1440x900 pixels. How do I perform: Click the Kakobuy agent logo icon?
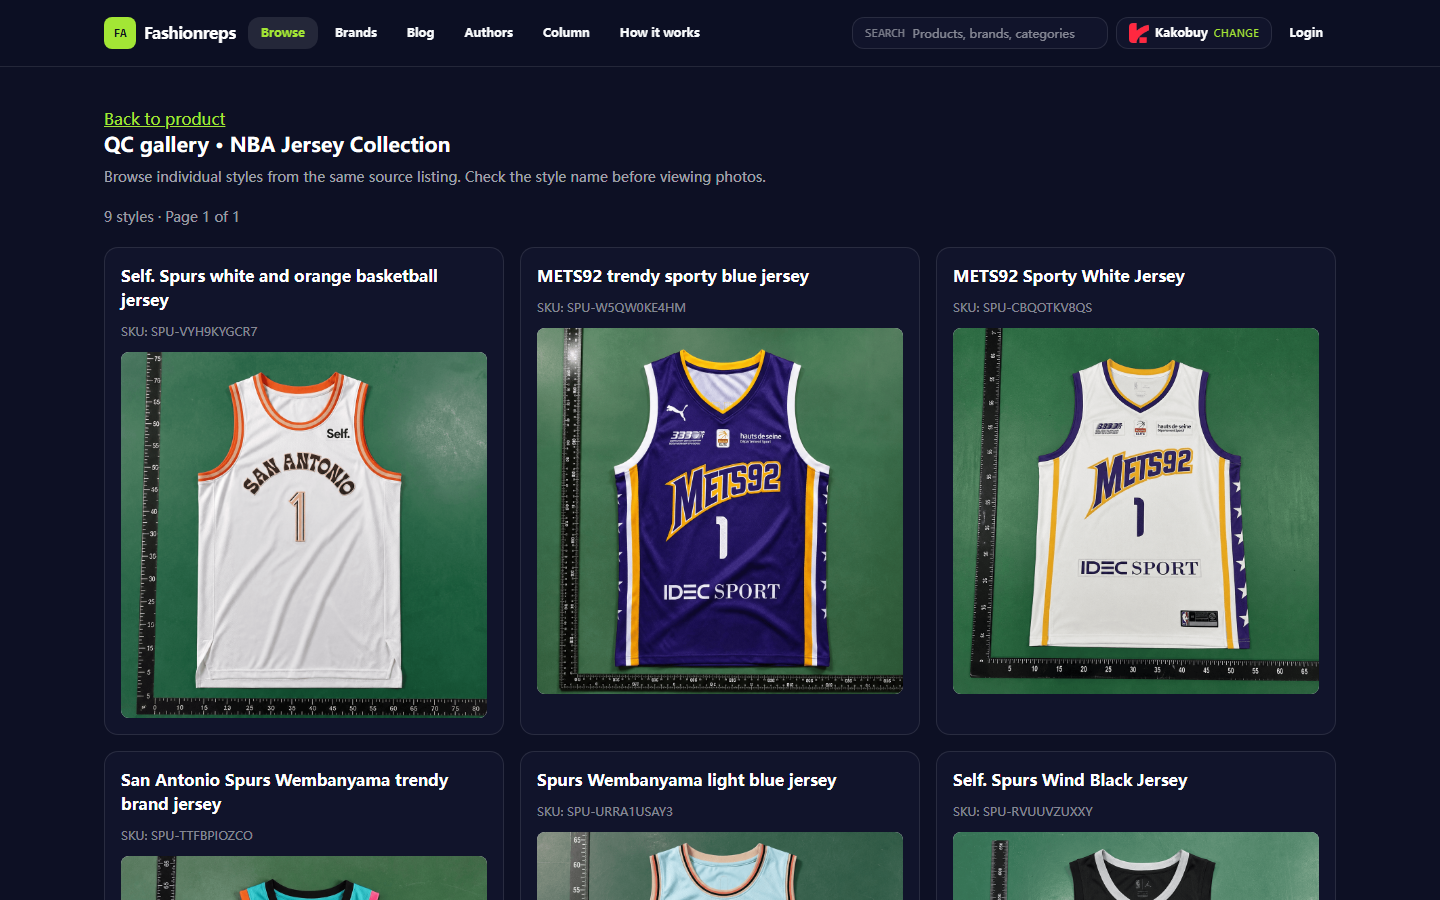click(x=1138, y=33)
